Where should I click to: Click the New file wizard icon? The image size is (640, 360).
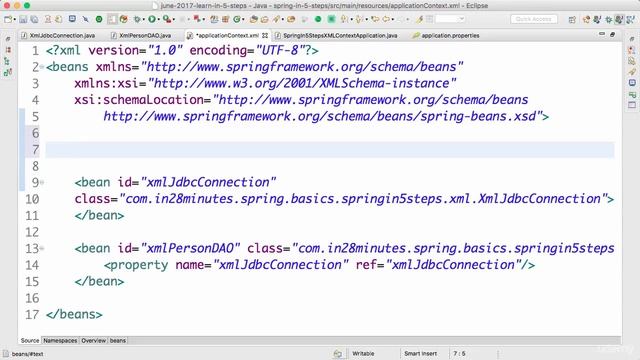[8, 19]
